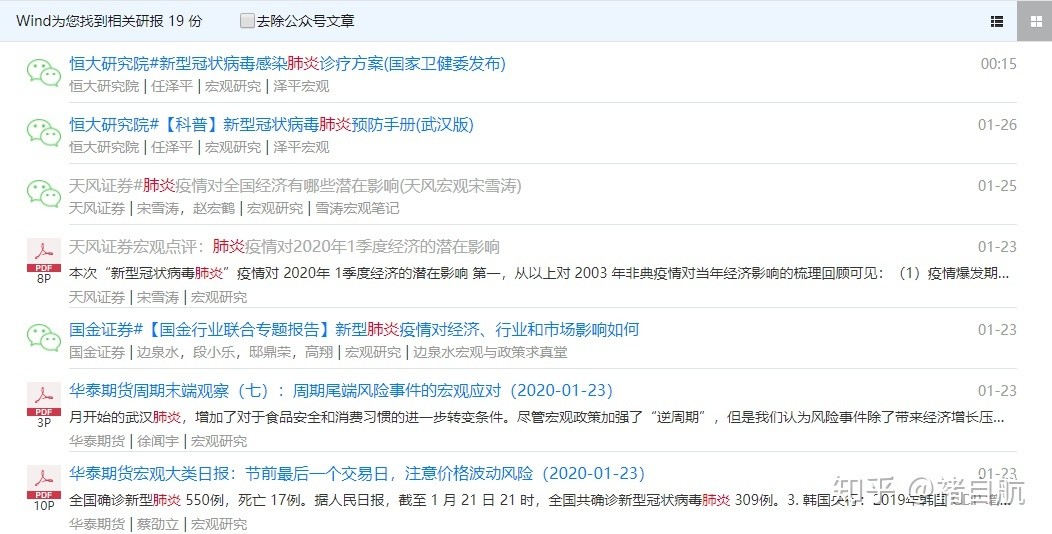Open 天风证券宏观点评 2020年1季度 report
Viewport: 1052px width, 534px height.
tap(284, 247)
